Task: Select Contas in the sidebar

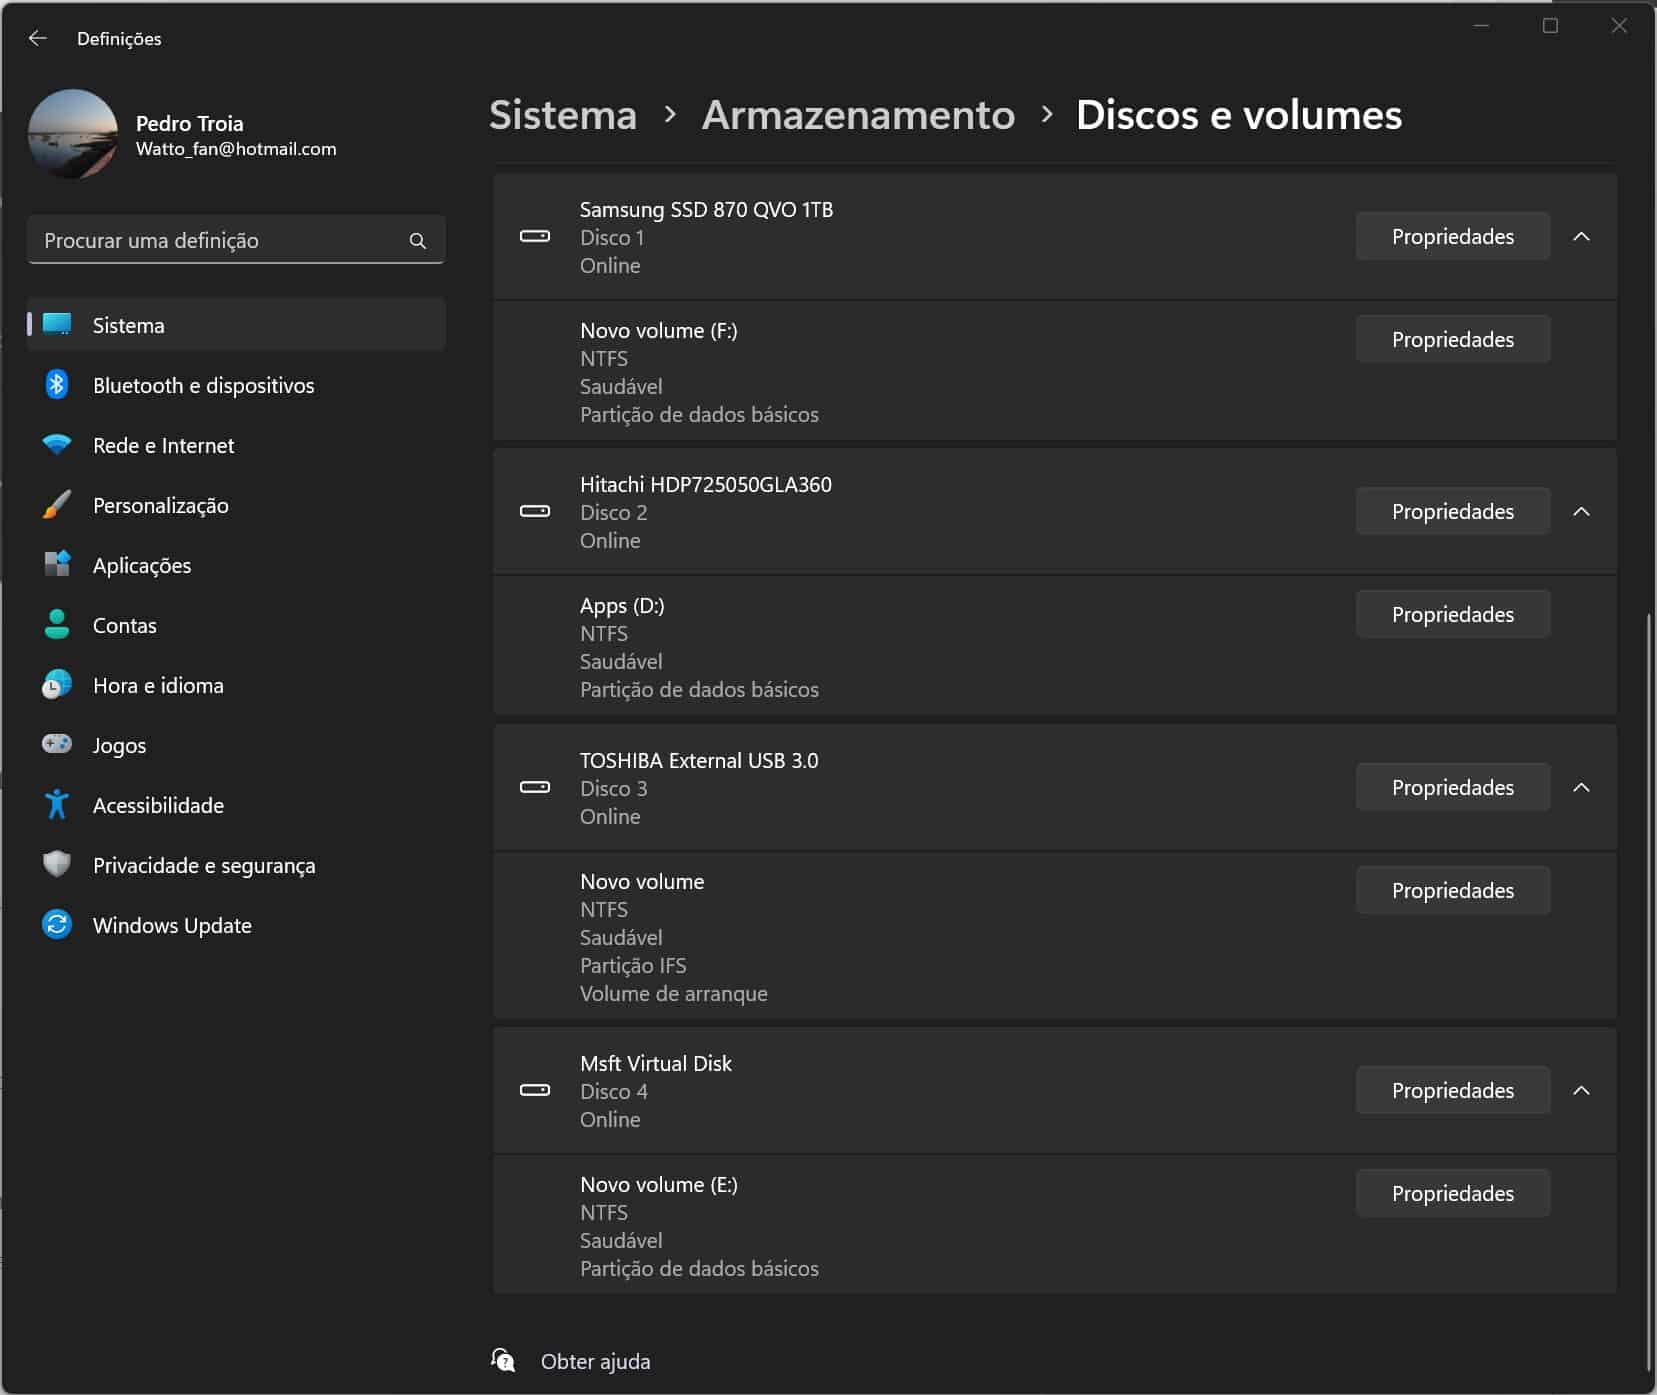Action: [x=125, y=625]
